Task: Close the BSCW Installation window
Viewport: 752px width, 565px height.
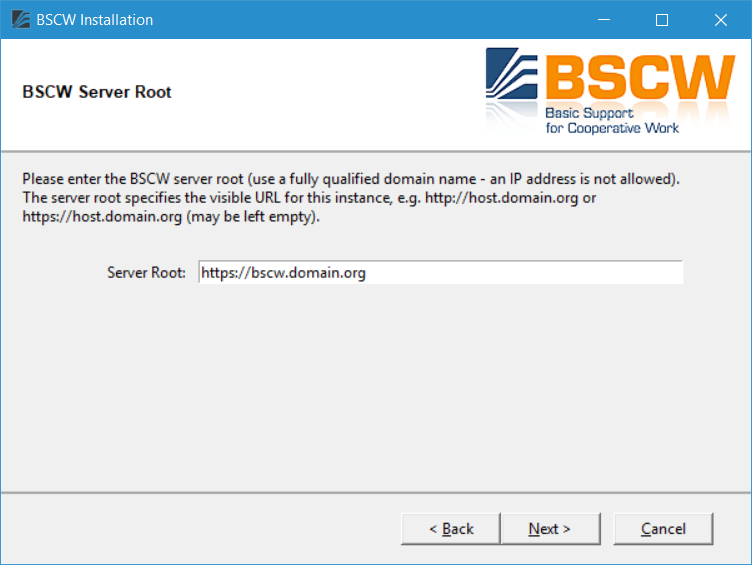Action: pos(720,20)
